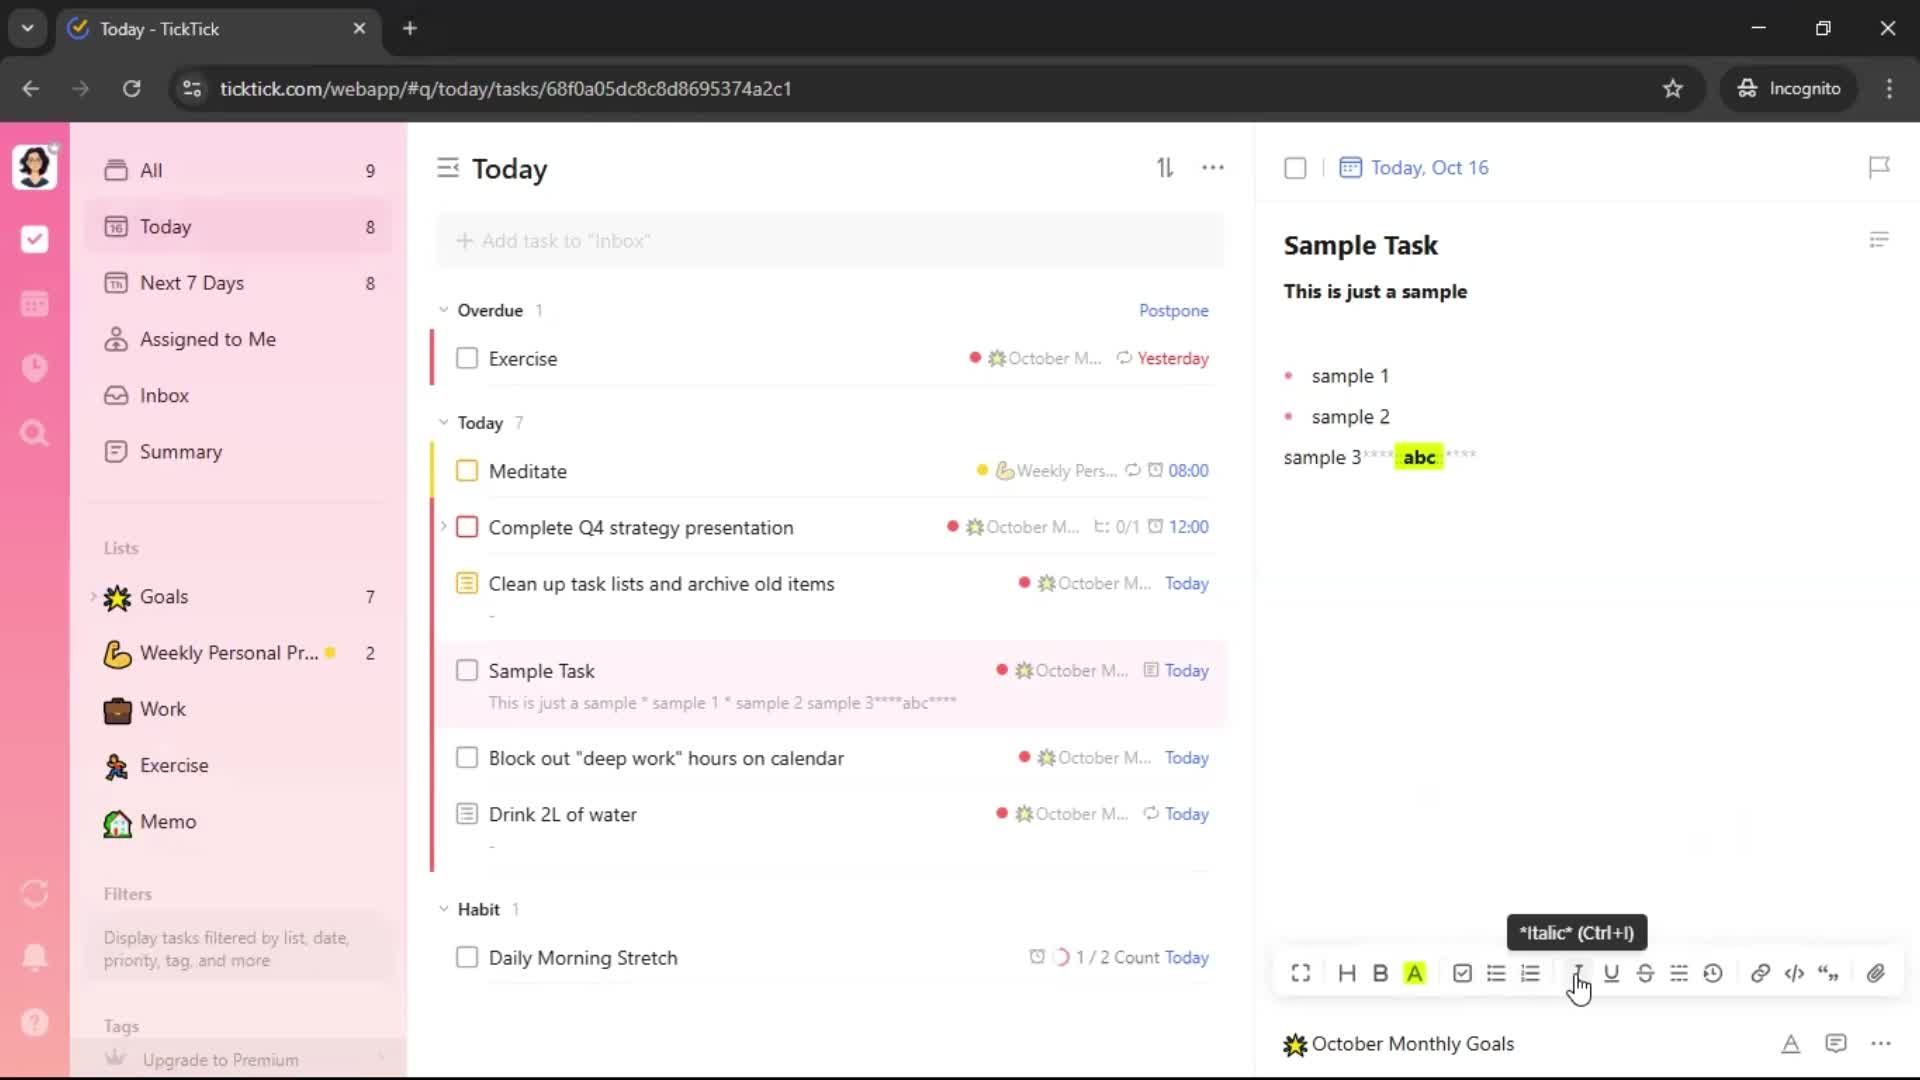Click the Heading formatting icon
Screen dimensions: 1920x1080
point(1347,973)
